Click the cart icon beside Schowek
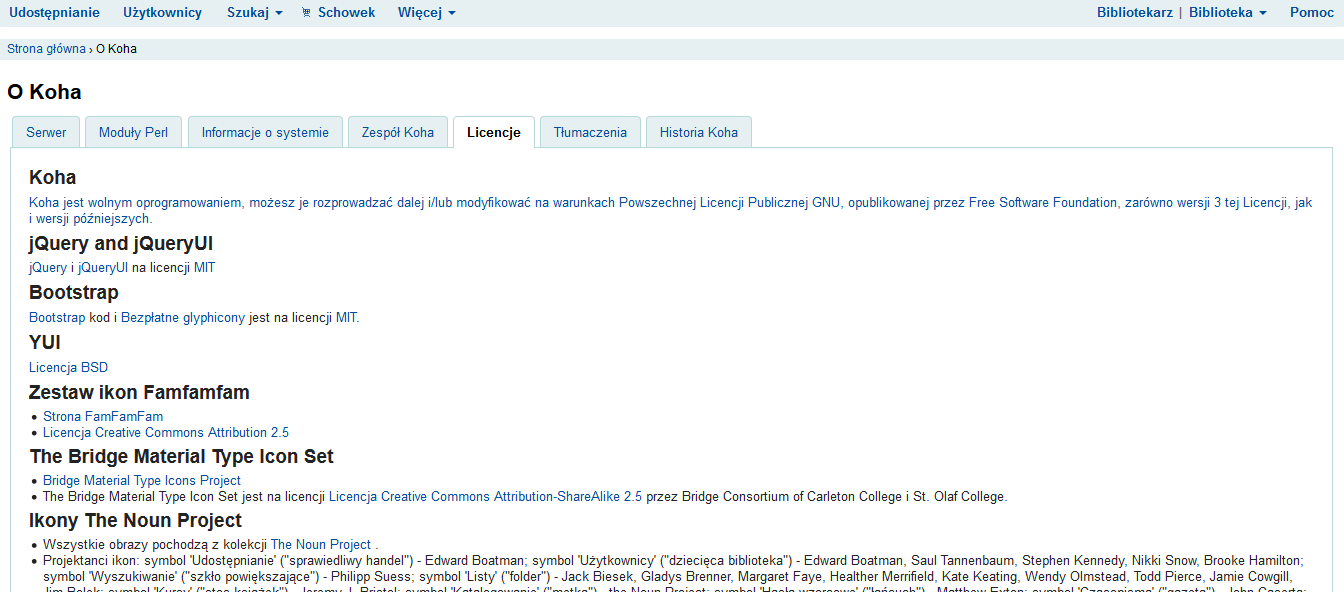This screenshot has height=592, width=1344. click(306, 13)
